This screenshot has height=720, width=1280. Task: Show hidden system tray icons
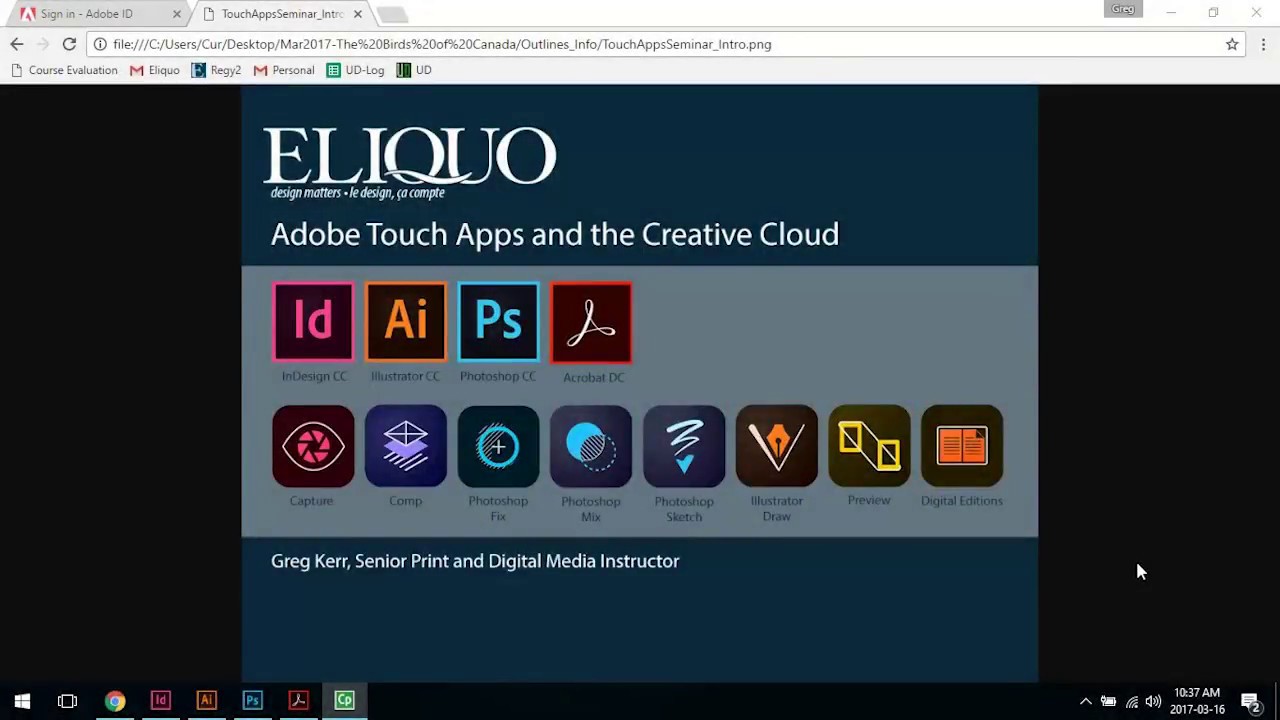click(x=1086, y=702)
